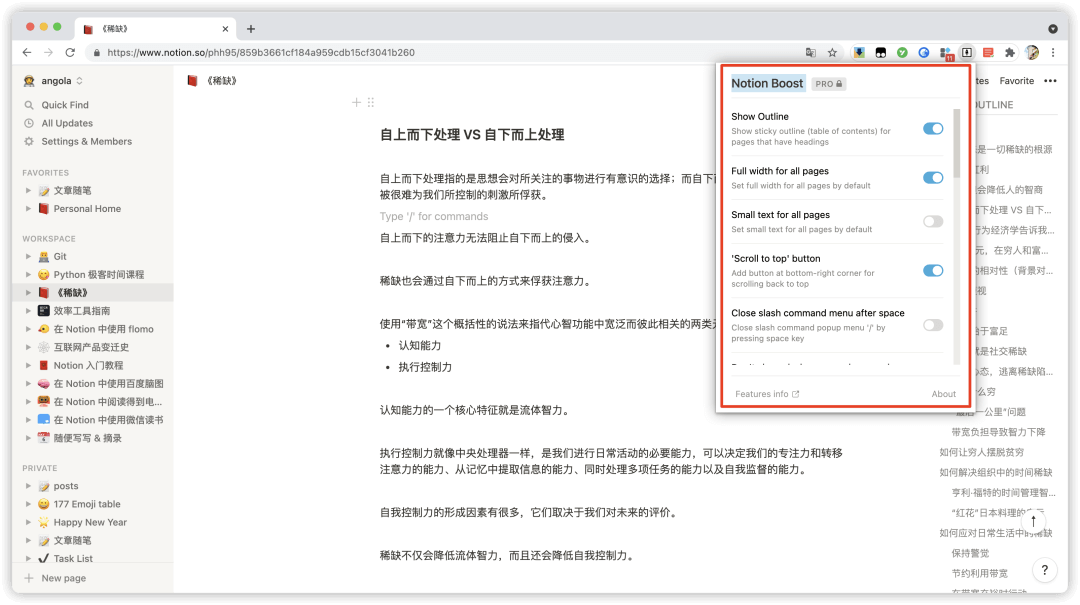
Task: Toggle Full width for all pages
Action: (x=933, y=178)
